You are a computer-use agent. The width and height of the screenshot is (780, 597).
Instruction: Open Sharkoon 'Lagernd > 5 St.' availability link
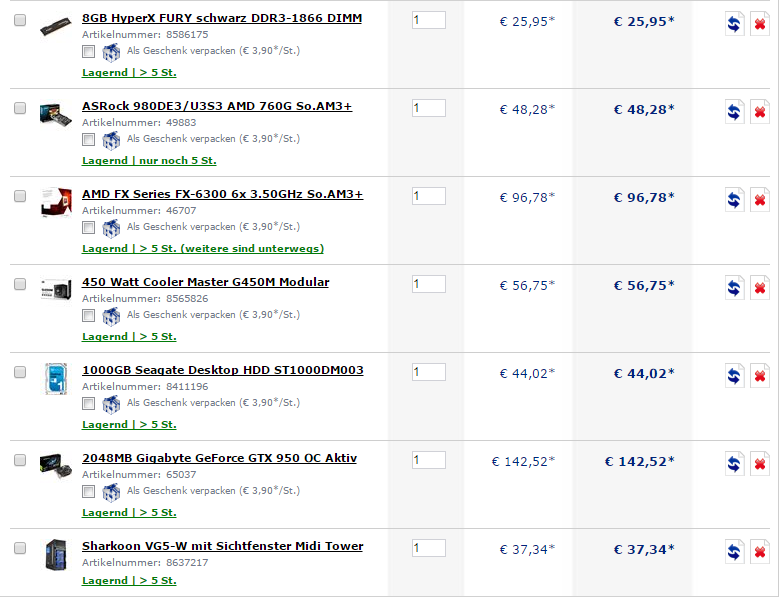click(x=129, y=581)
